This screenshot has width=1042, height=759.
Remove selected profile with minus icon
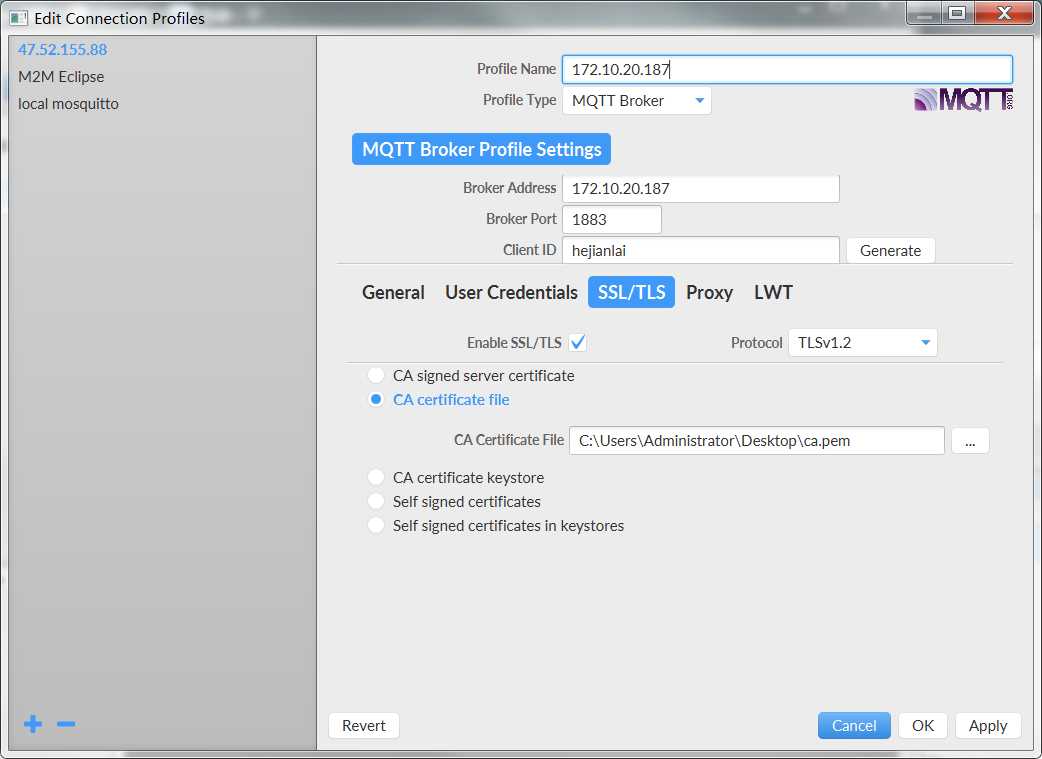66,724
